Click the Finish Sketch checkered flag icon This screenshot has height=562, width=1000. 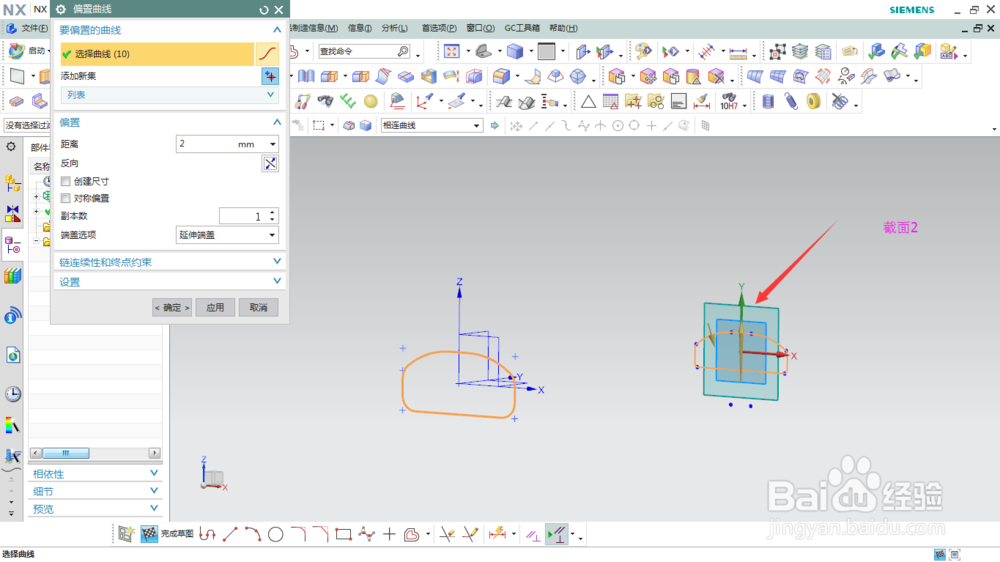[149, 534]
